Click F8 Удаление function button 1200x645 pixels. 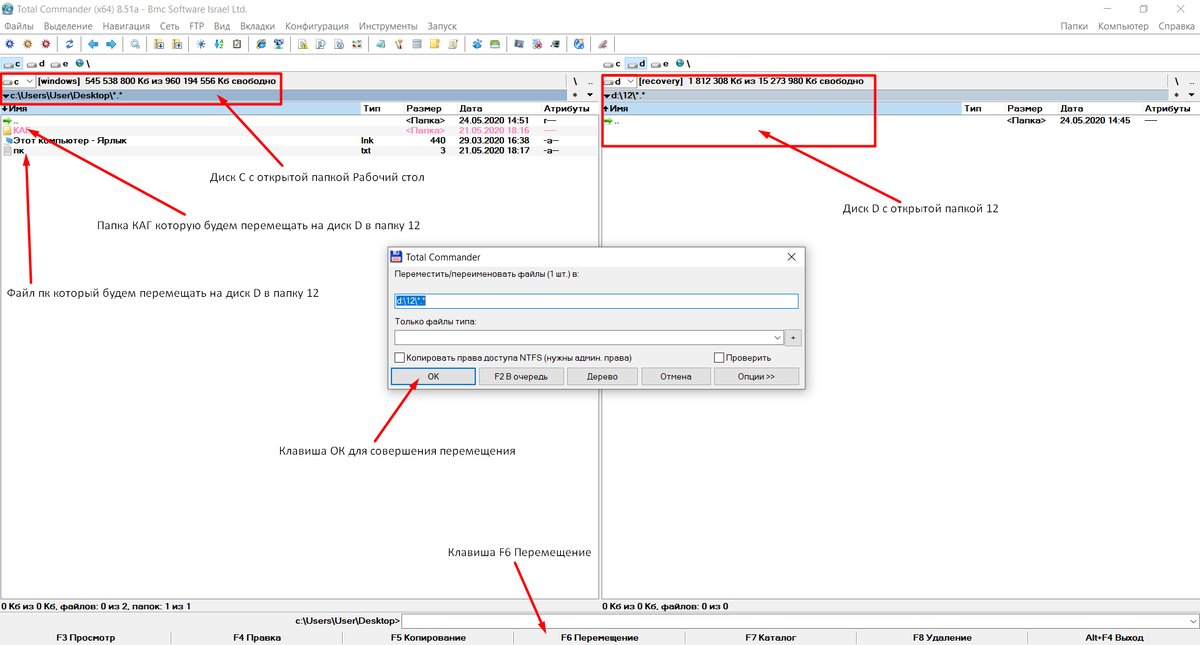click(941, 637)
